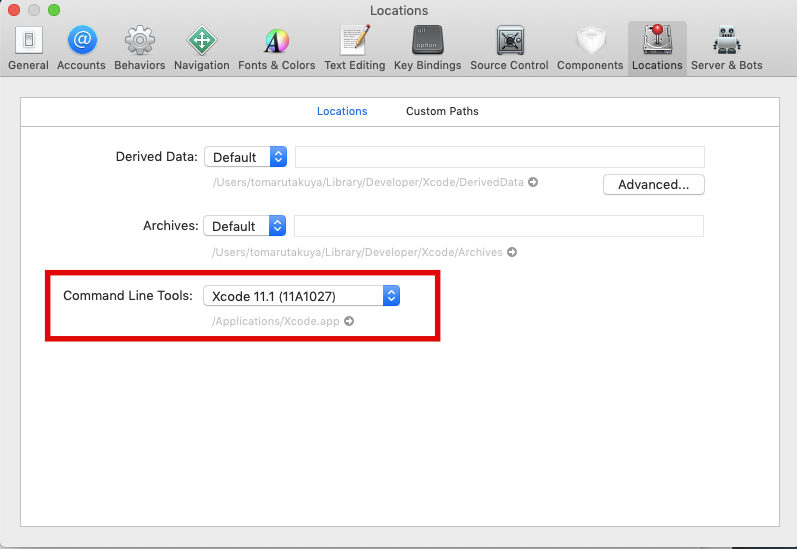This screenshot has height=549, width=797.
Task: Reveal Archives folder via arrow icon
Action: [x=512, y=252]
